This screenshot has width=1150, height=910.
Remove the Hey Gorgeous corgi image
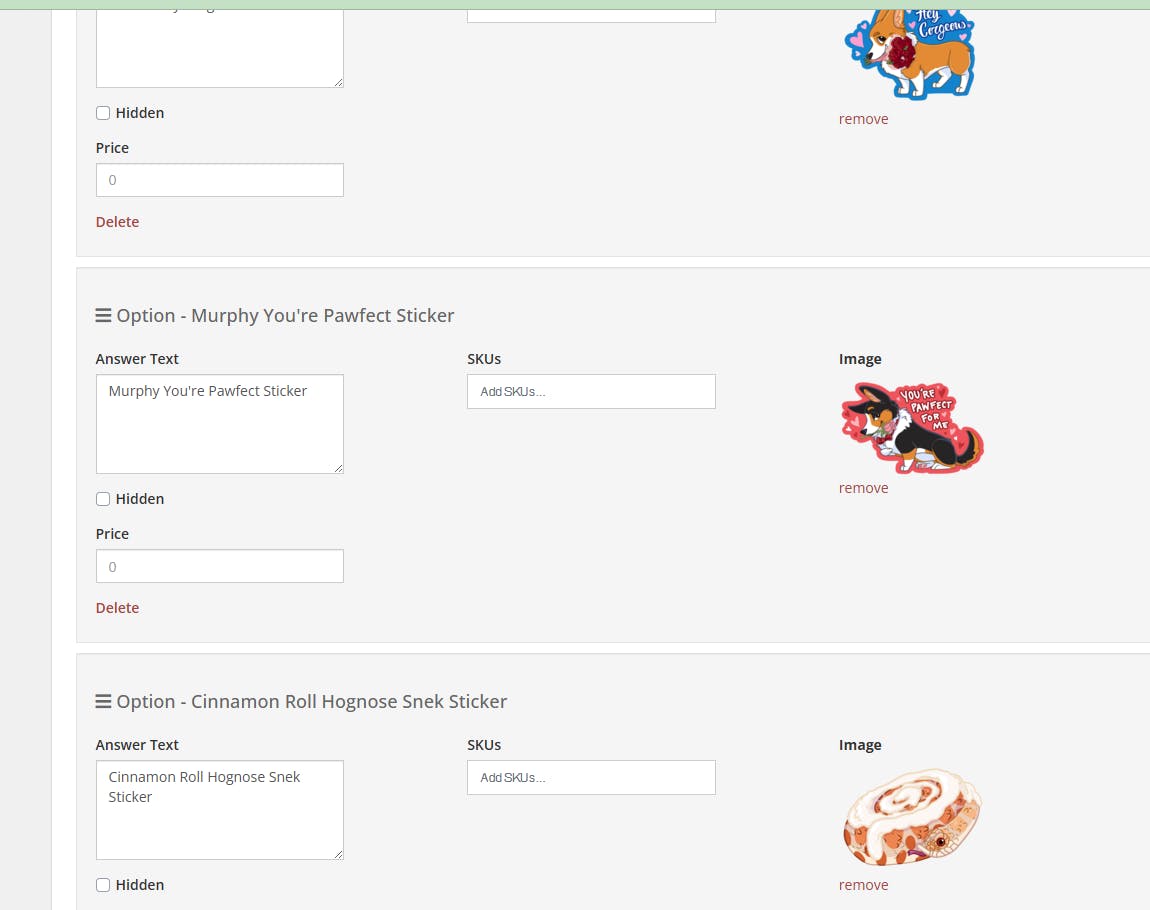(x=863, y=119)
